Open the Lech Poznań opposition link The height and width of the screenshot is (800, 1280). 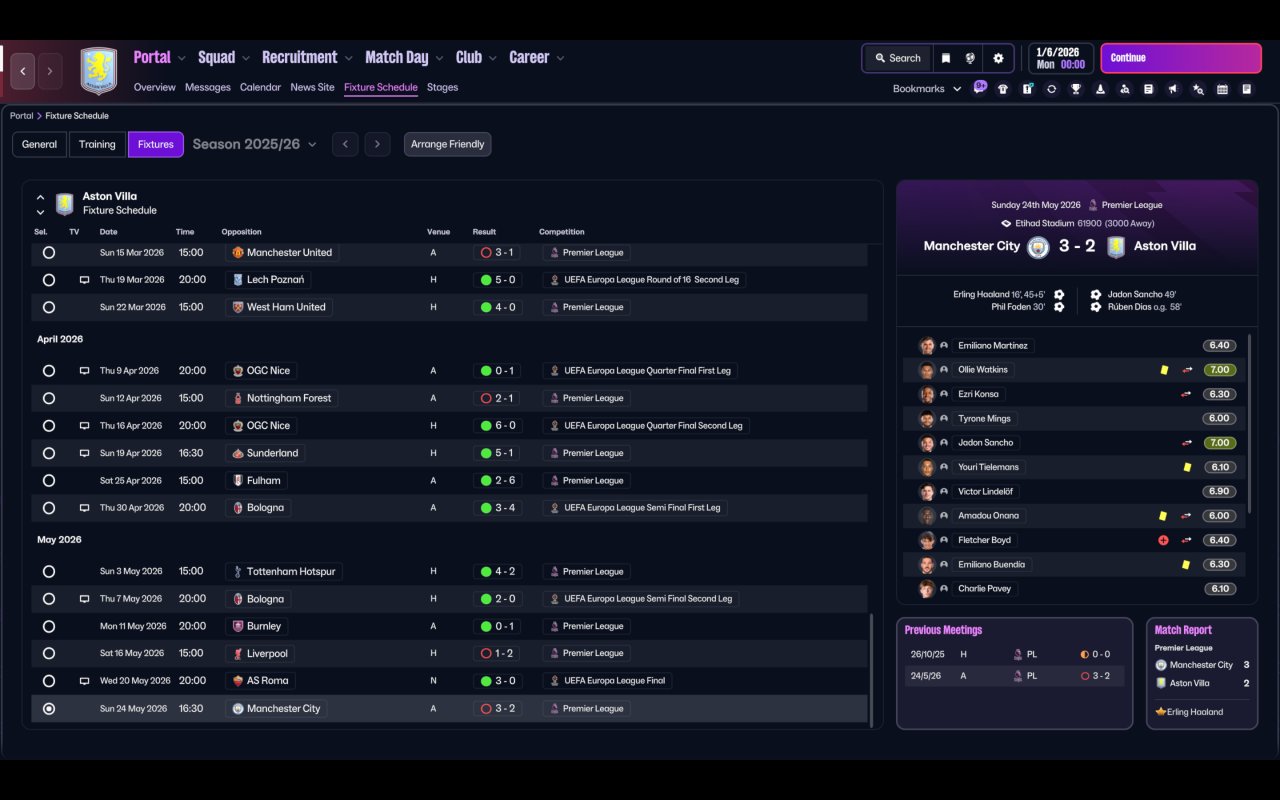tap(268, 280)
